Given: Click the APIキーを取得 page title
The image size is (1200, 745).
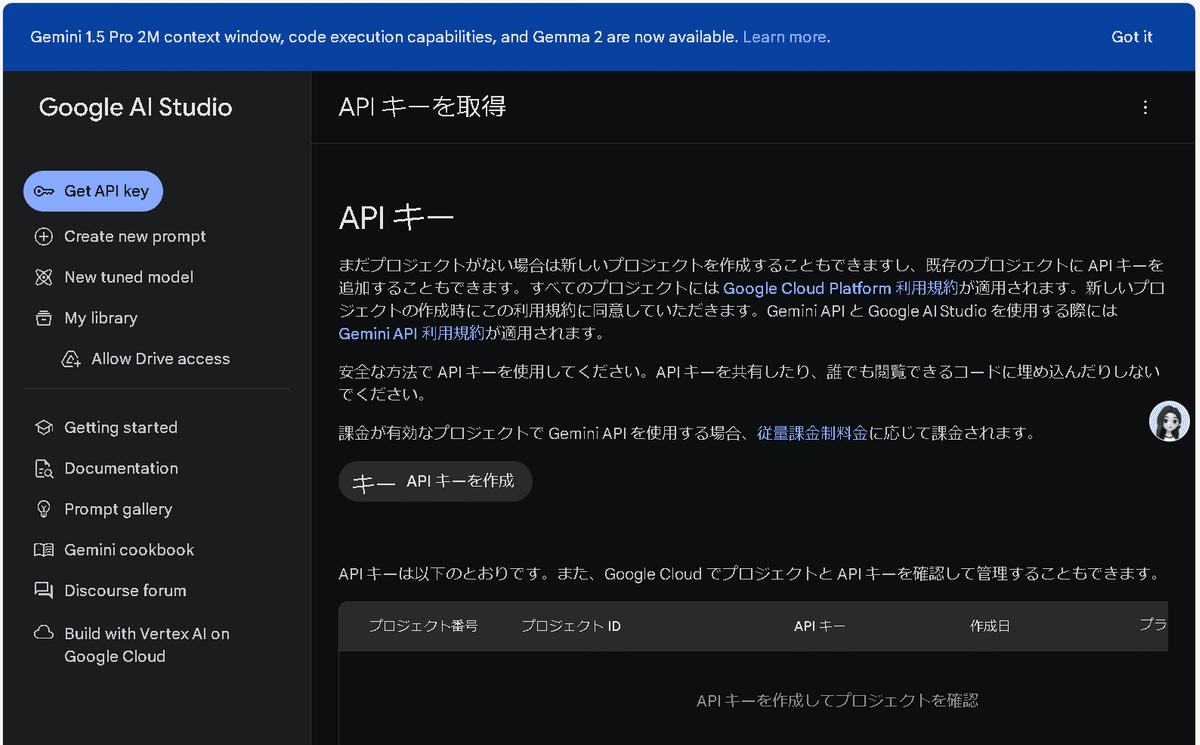Looking at the screenshot, I should coord(422,107).
